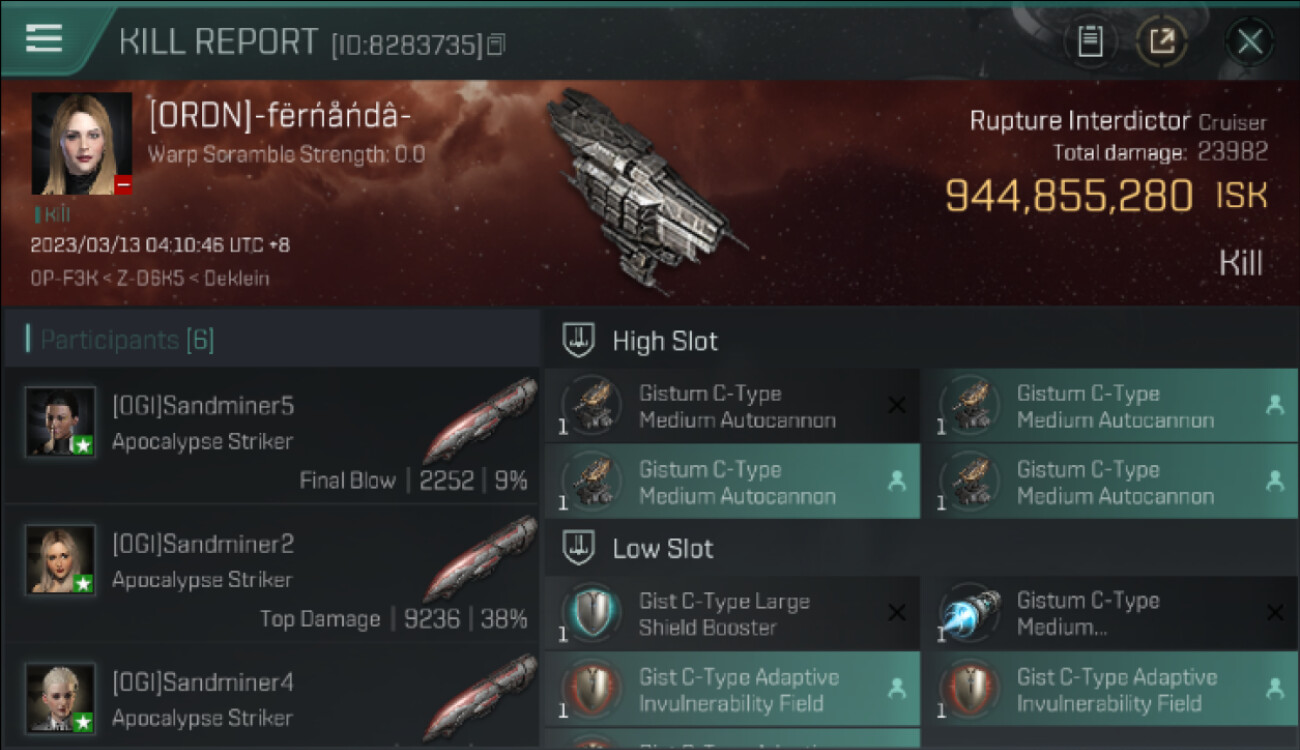1300x750 pixels.
Task: Open the Sandminer5 pilot portrait
Action: (x=61, y=422)
